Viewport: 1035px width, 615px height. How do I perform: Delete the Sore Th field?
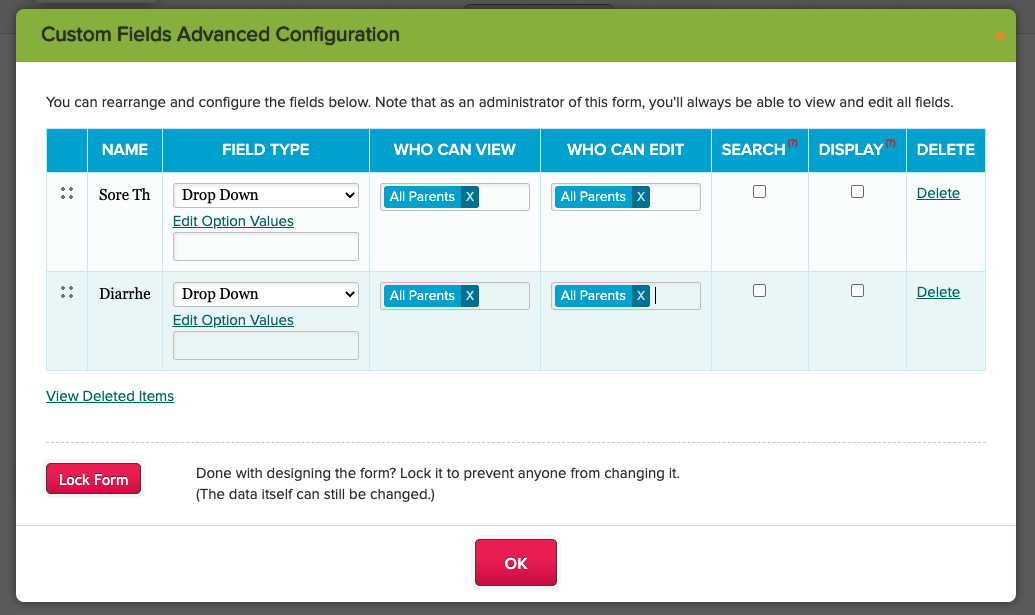click(x=938, y=193)
